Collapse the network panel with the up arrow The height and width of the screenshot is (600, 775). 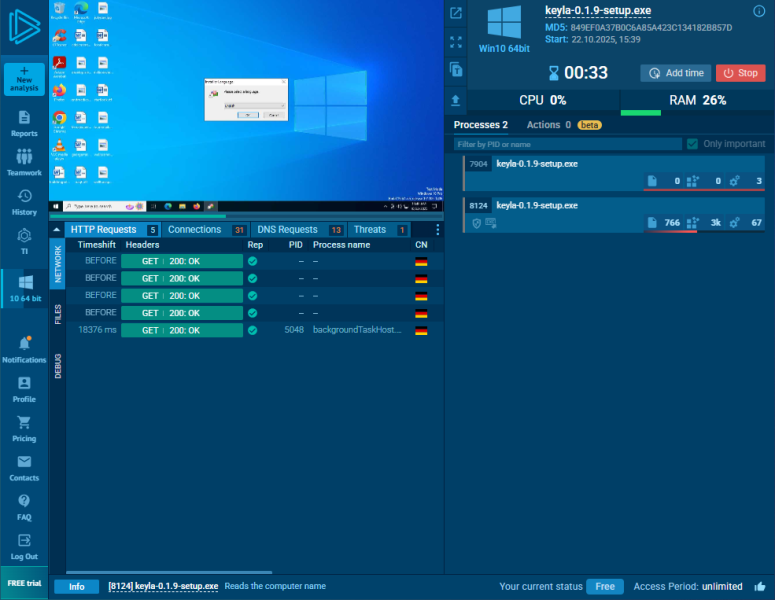click(x=56, y=230)
